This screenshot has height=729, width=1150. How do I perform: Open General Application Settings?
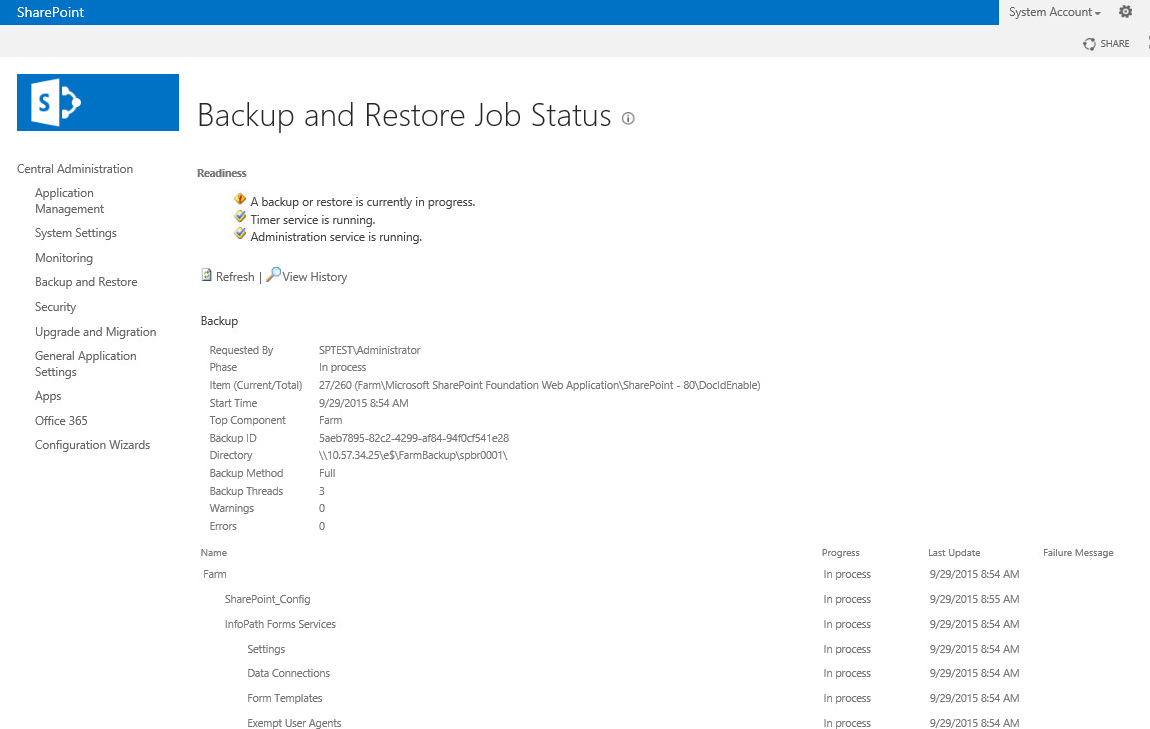click(x=86, y=364)
